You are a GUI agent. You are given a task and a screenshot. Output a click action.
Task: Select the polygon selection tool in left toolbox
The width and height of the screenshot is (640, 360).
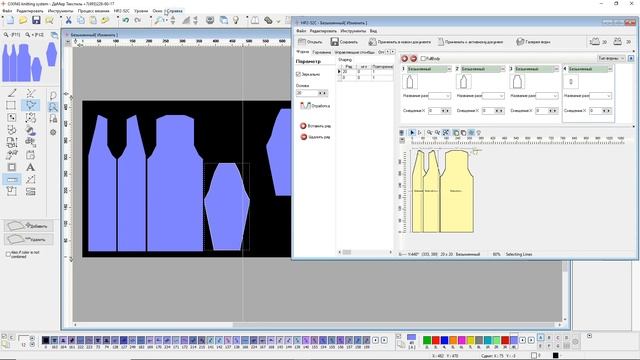31,105
